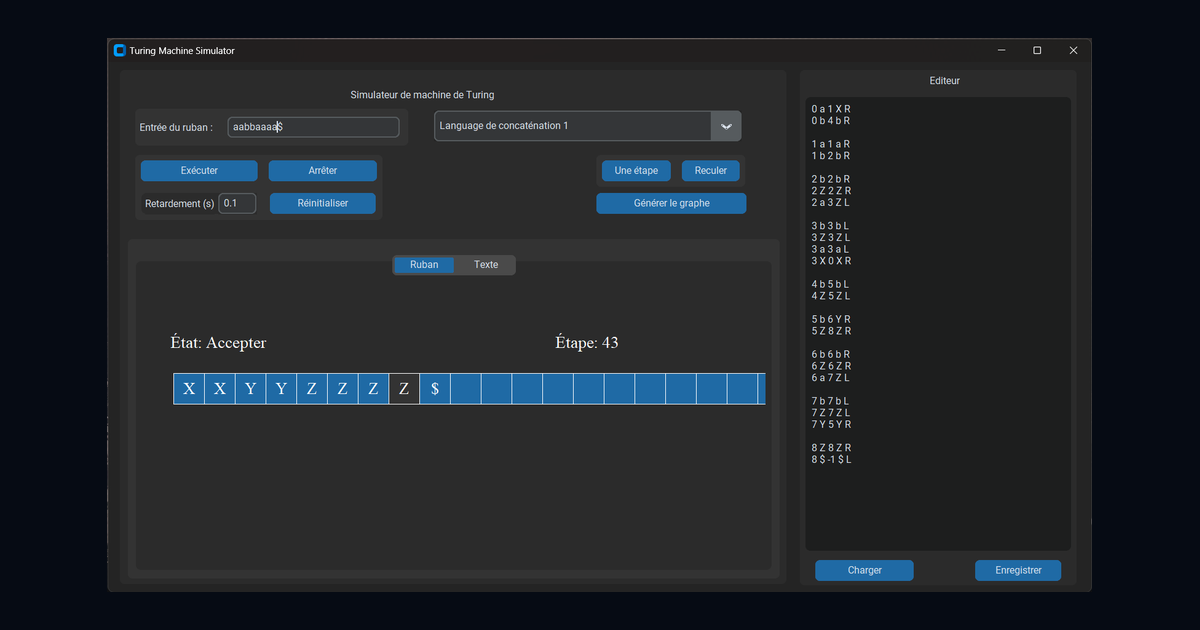
Task: Click the 'Simulateur de machine de Turing' heading
Action: pos(422,95)
